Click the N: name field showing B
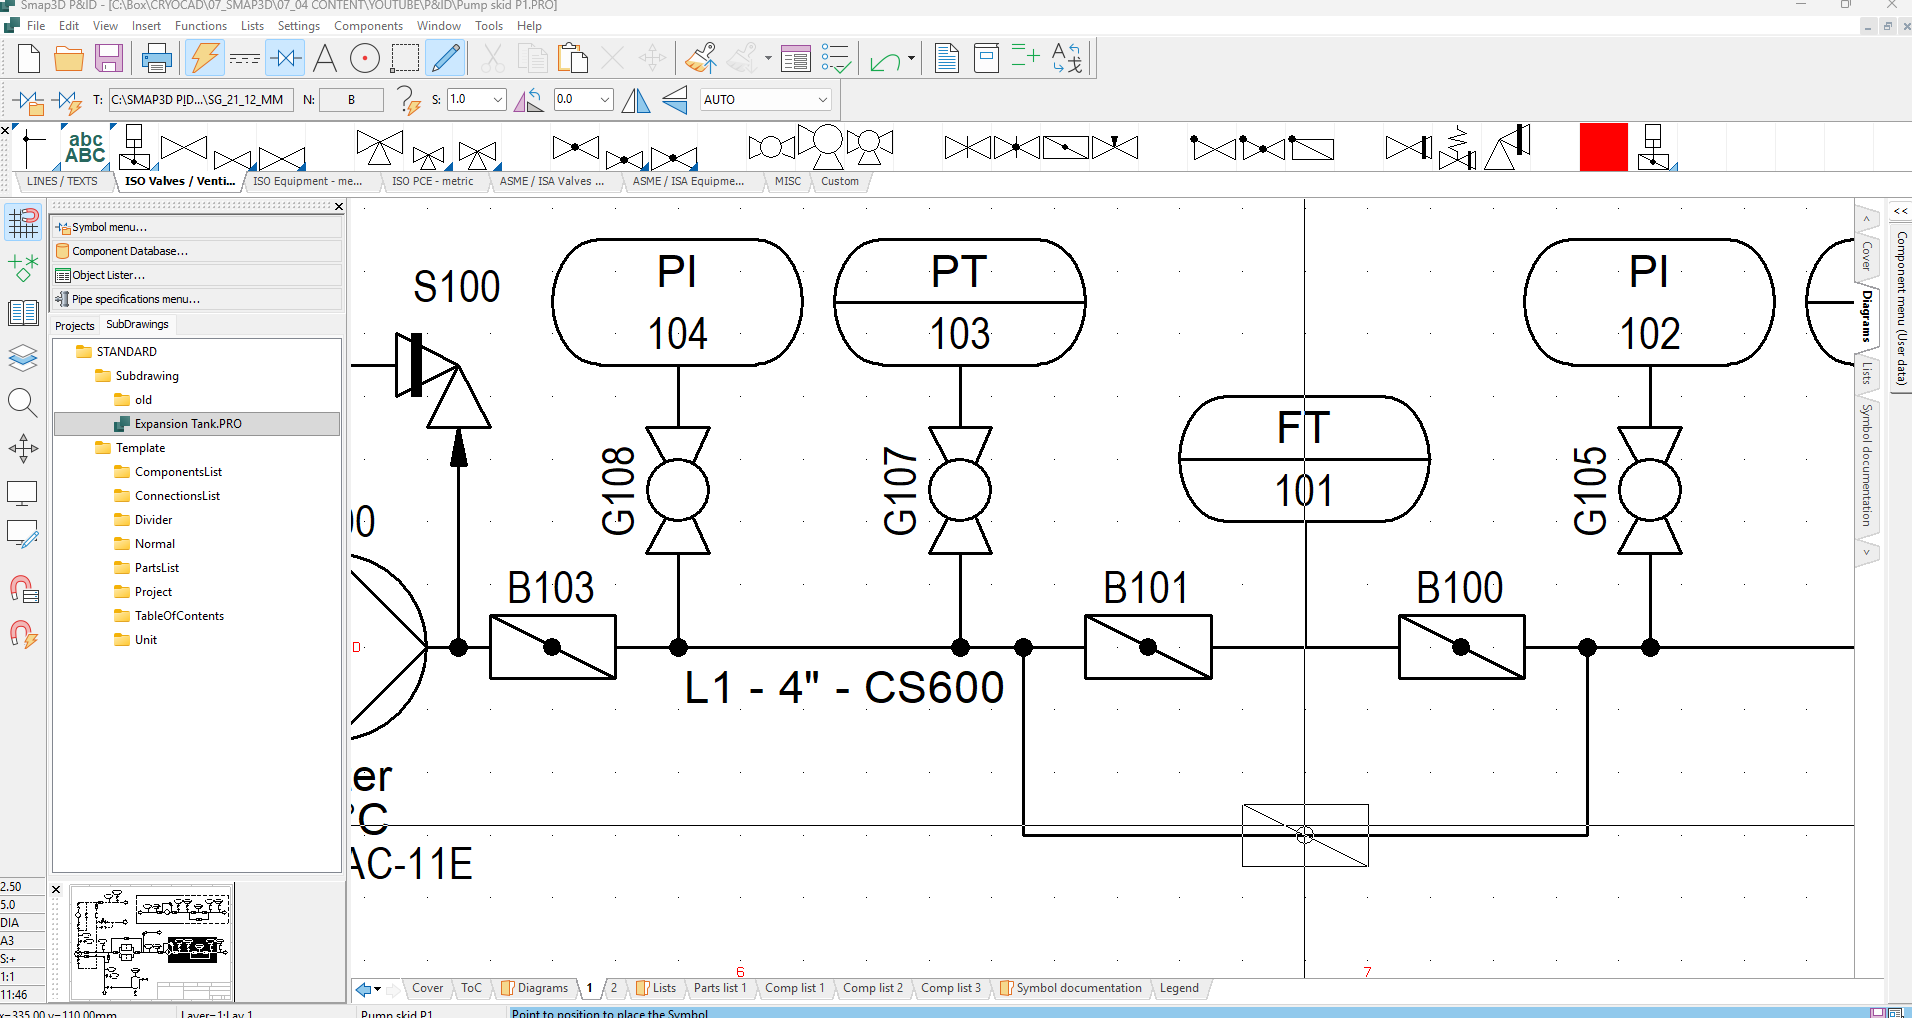The height and width of the screenshot is (1018, 1912). (351, 99)
